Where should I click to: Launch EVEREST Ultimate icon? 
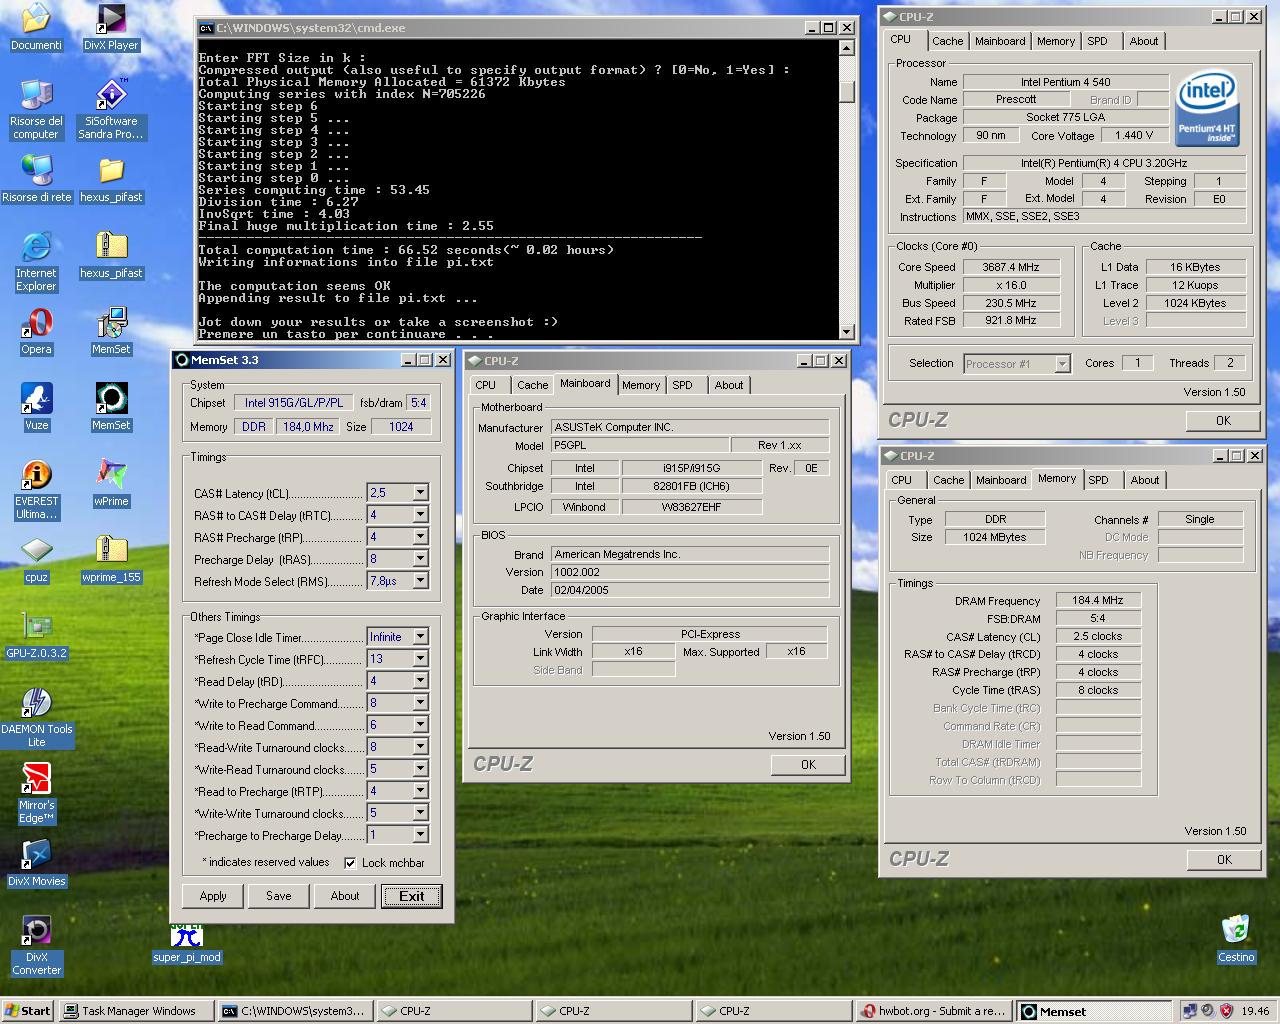36,489
